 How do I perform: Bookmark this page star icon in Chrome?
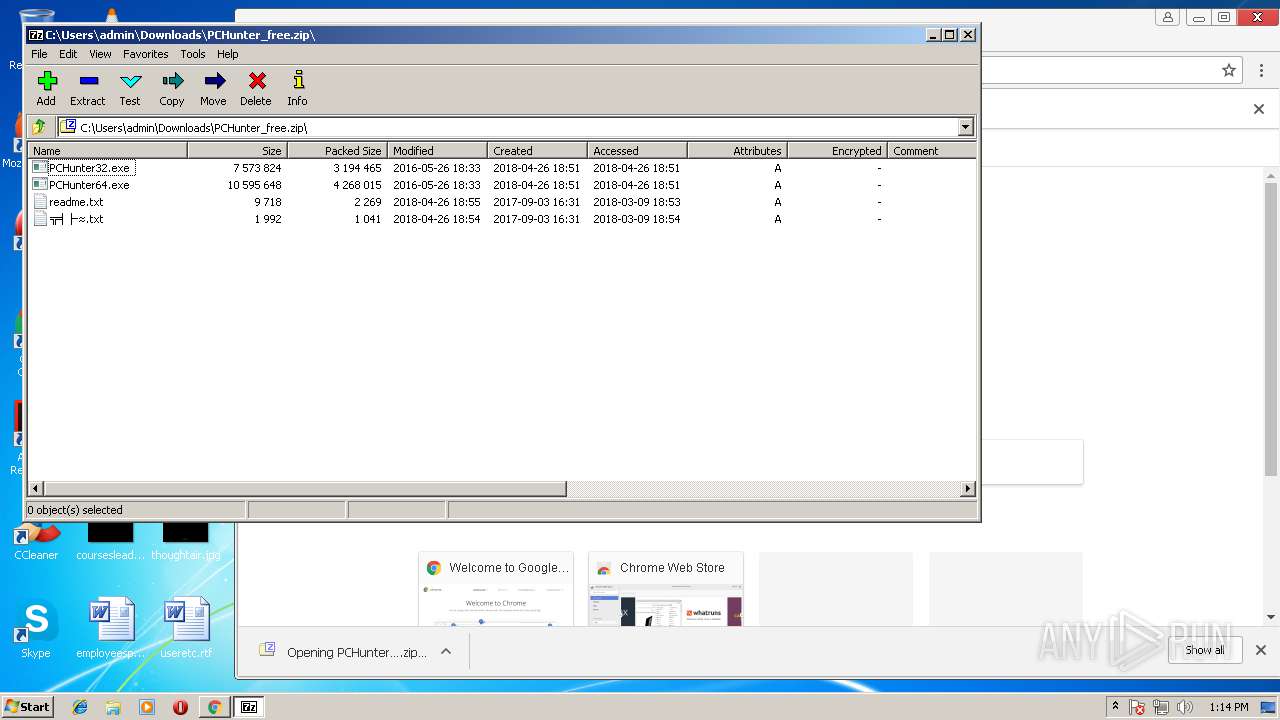(x=1229, y=70)
